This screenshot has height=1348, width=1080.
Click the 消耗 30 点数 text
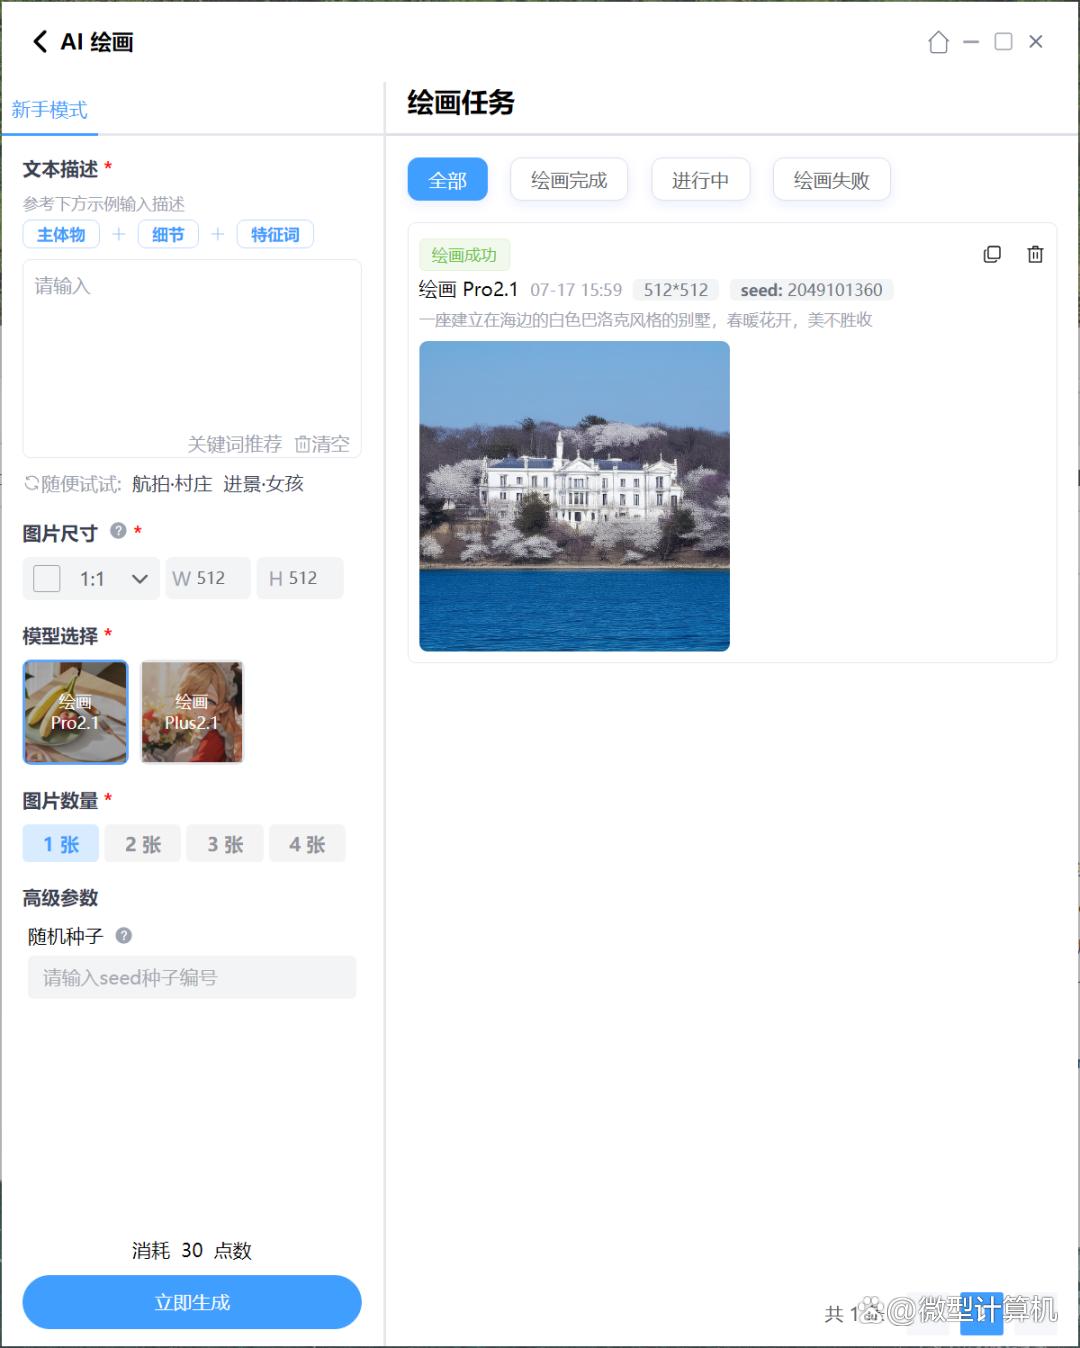point(192,1250)
